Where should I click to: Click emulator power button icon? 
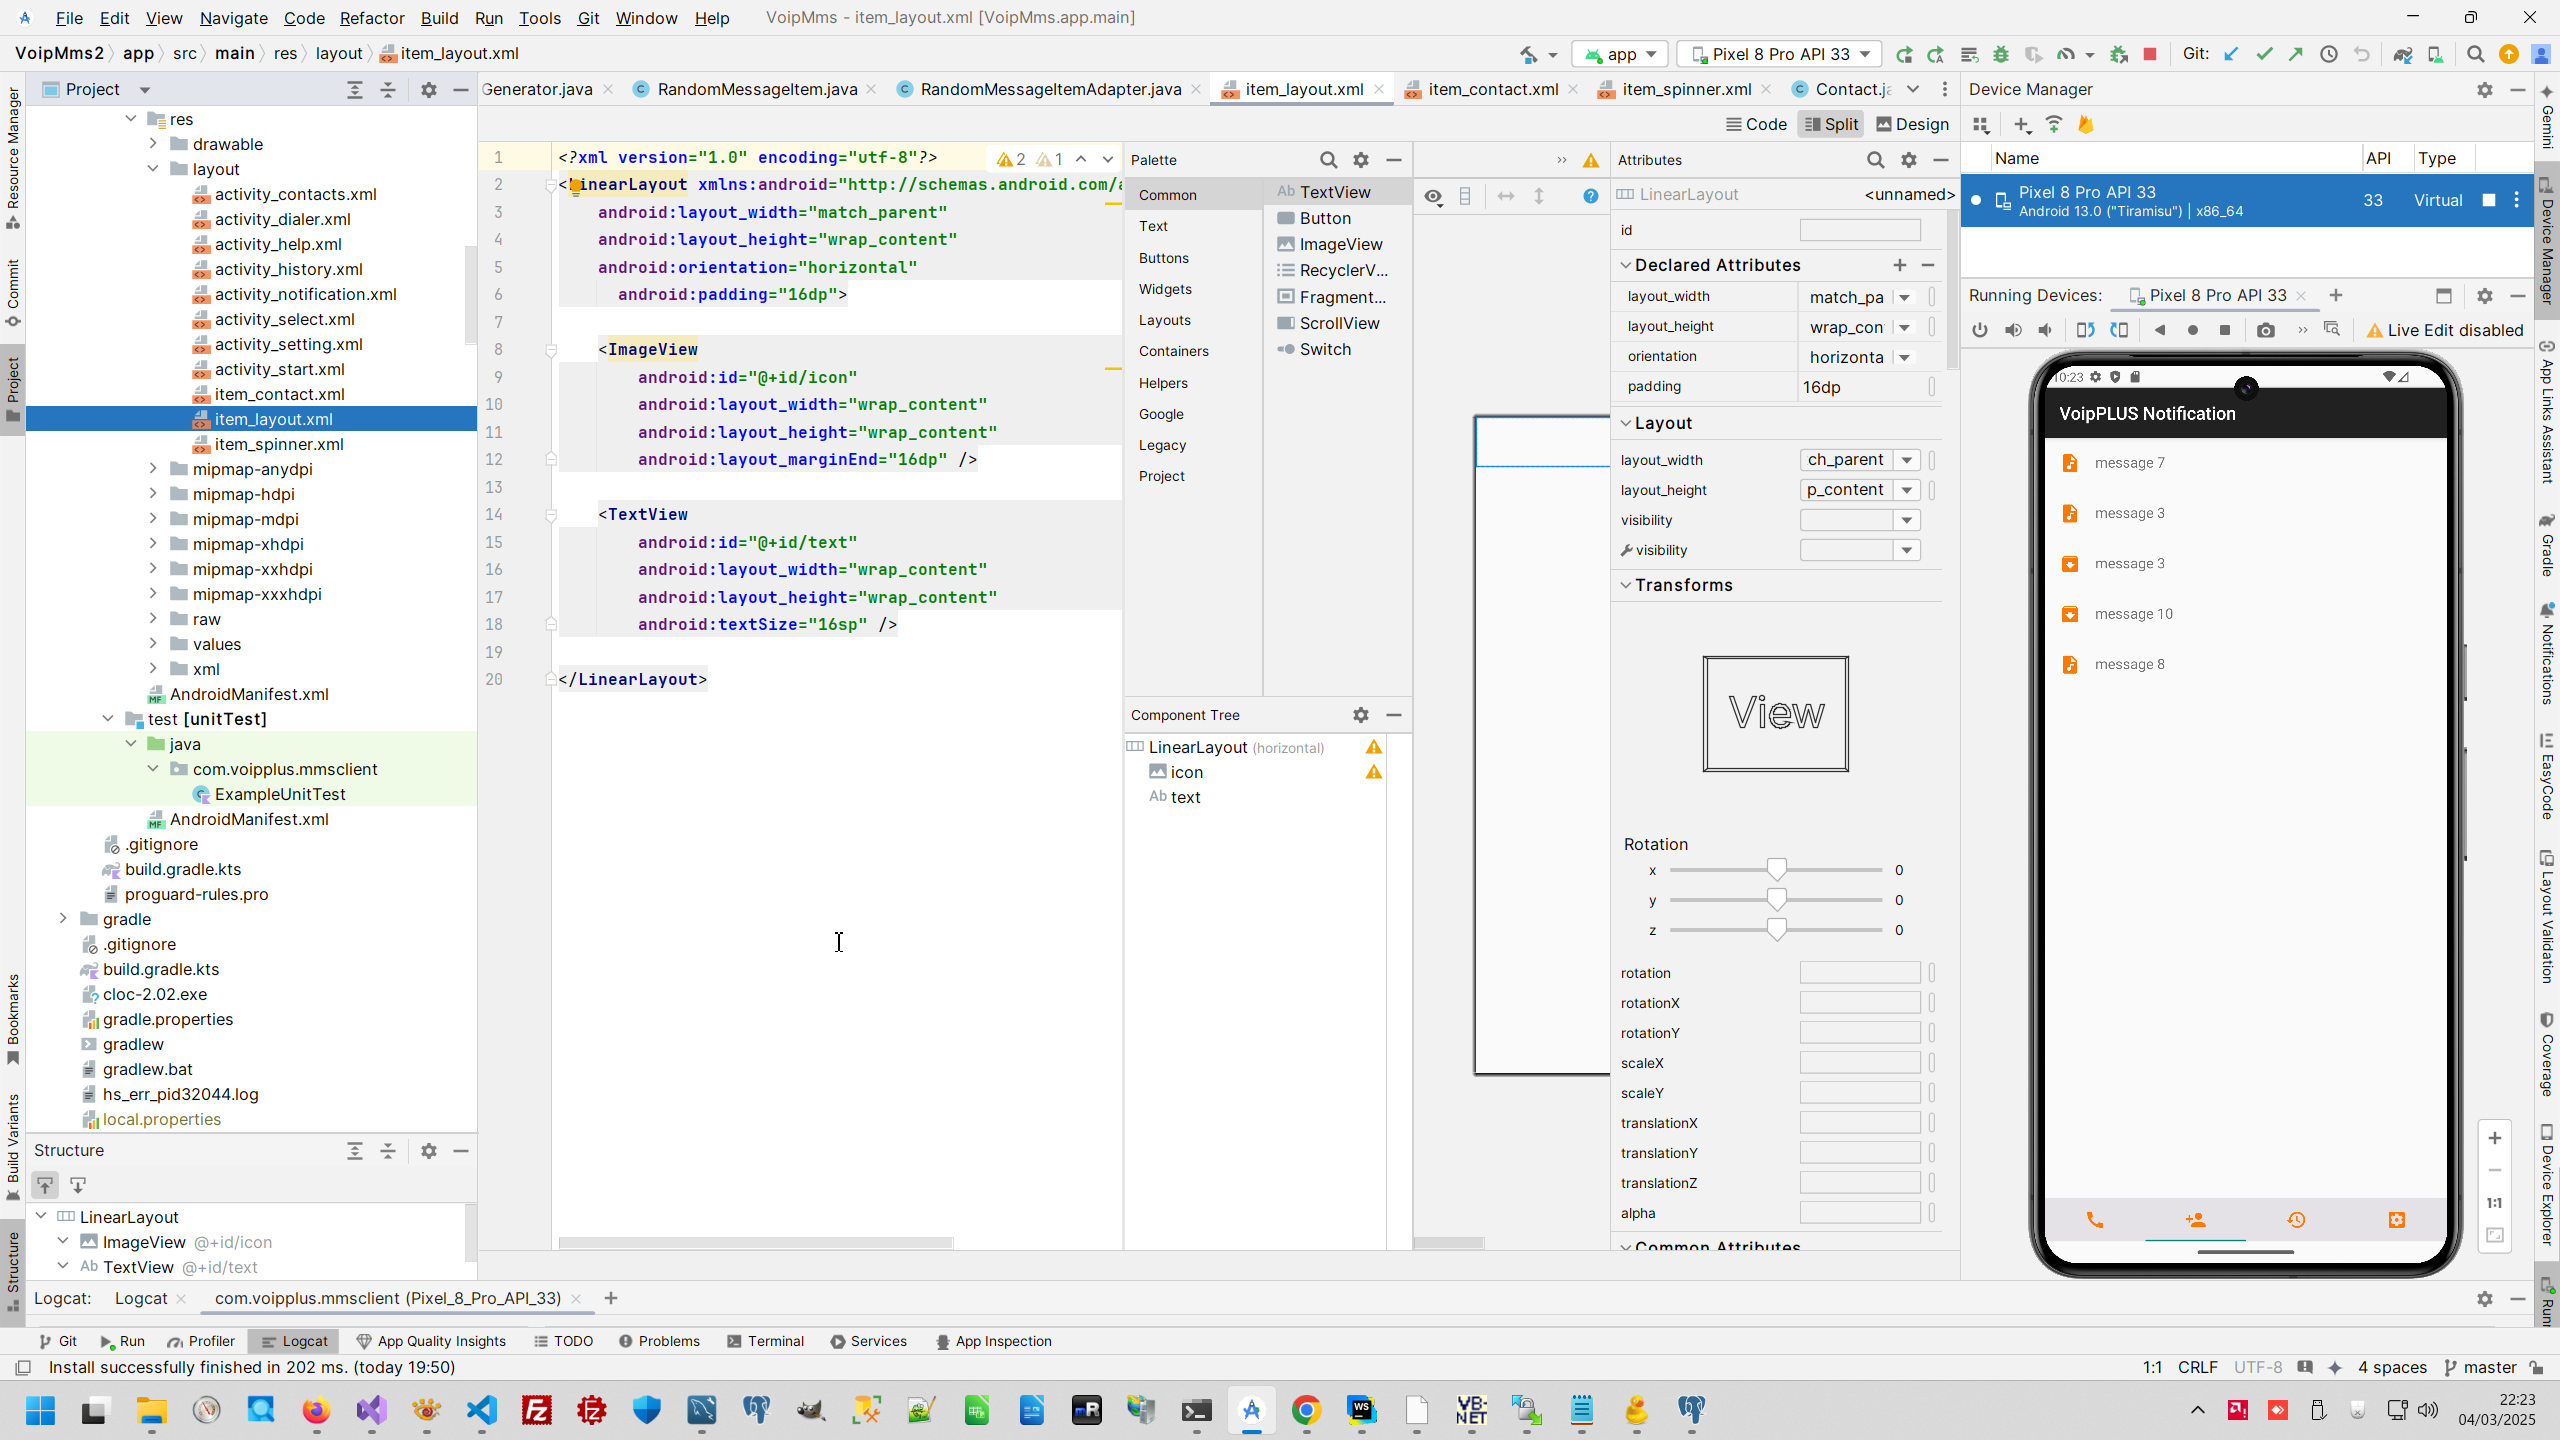point(1980,330)
